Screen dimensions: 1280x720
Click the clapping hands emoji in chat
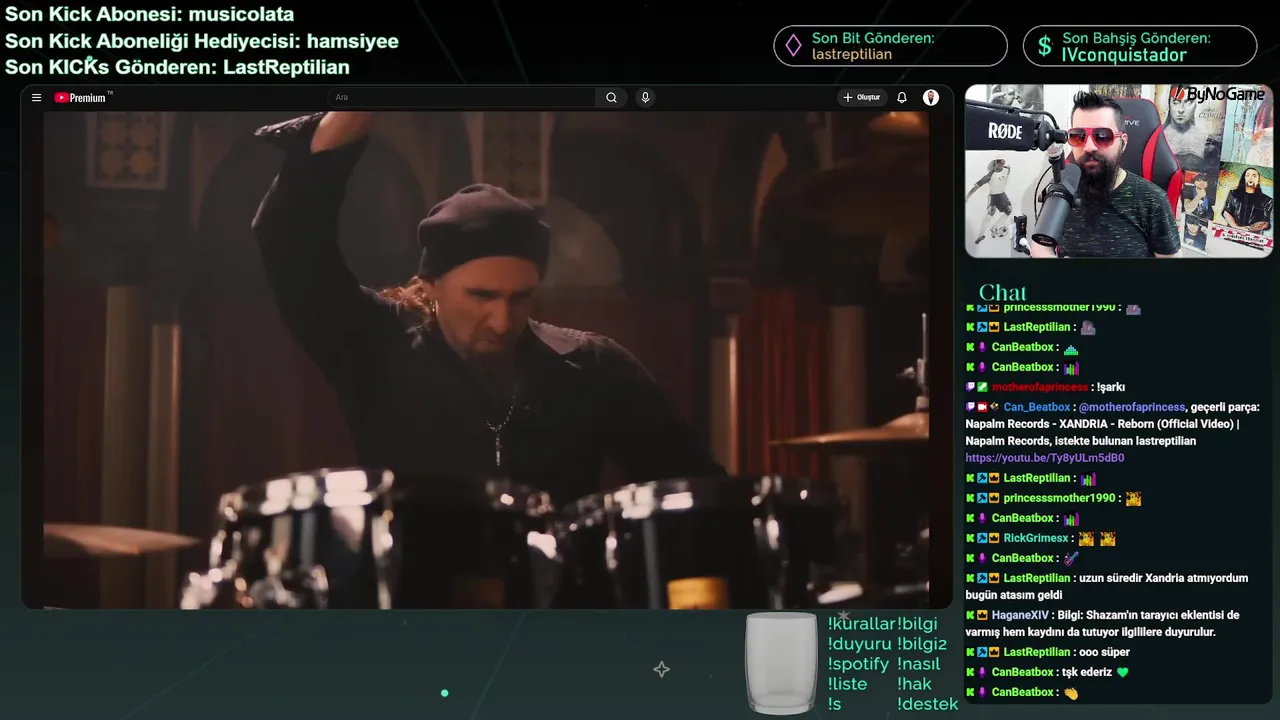click(1071, 692)
